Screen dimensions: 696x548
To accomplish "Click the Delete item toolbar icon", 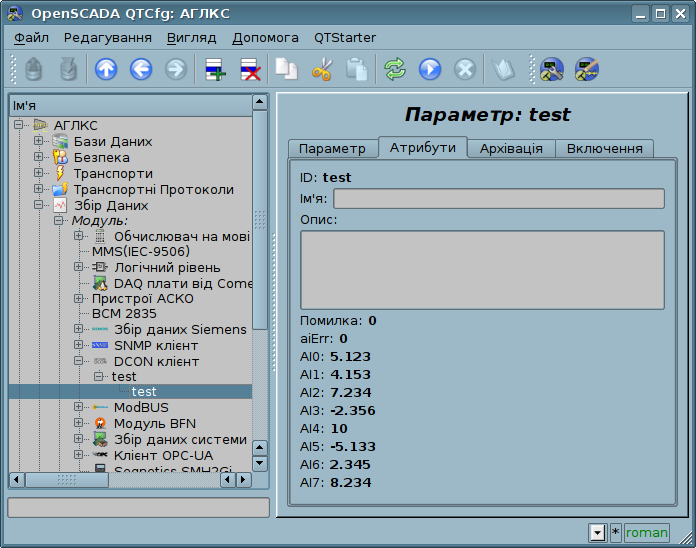I will click(250, 69).
